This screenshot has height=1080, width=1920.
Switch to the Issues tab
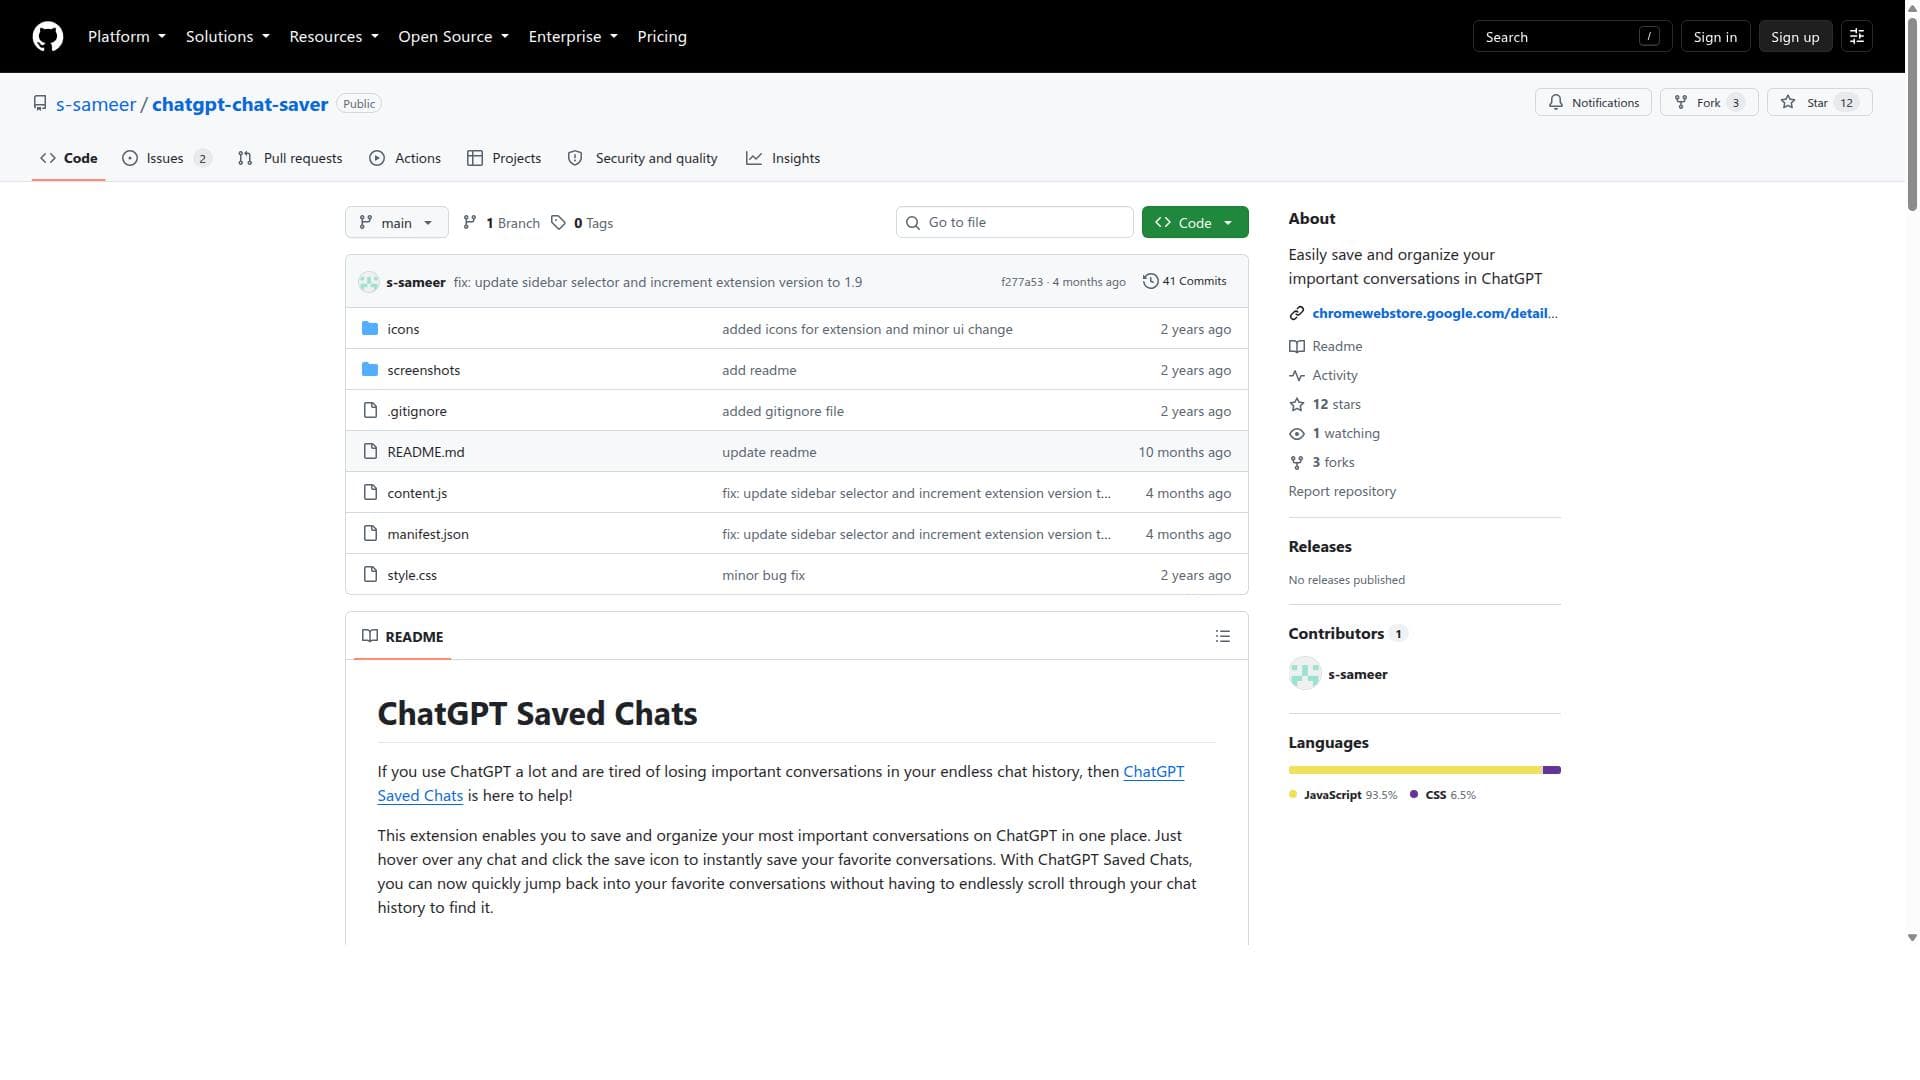[166, 158]
